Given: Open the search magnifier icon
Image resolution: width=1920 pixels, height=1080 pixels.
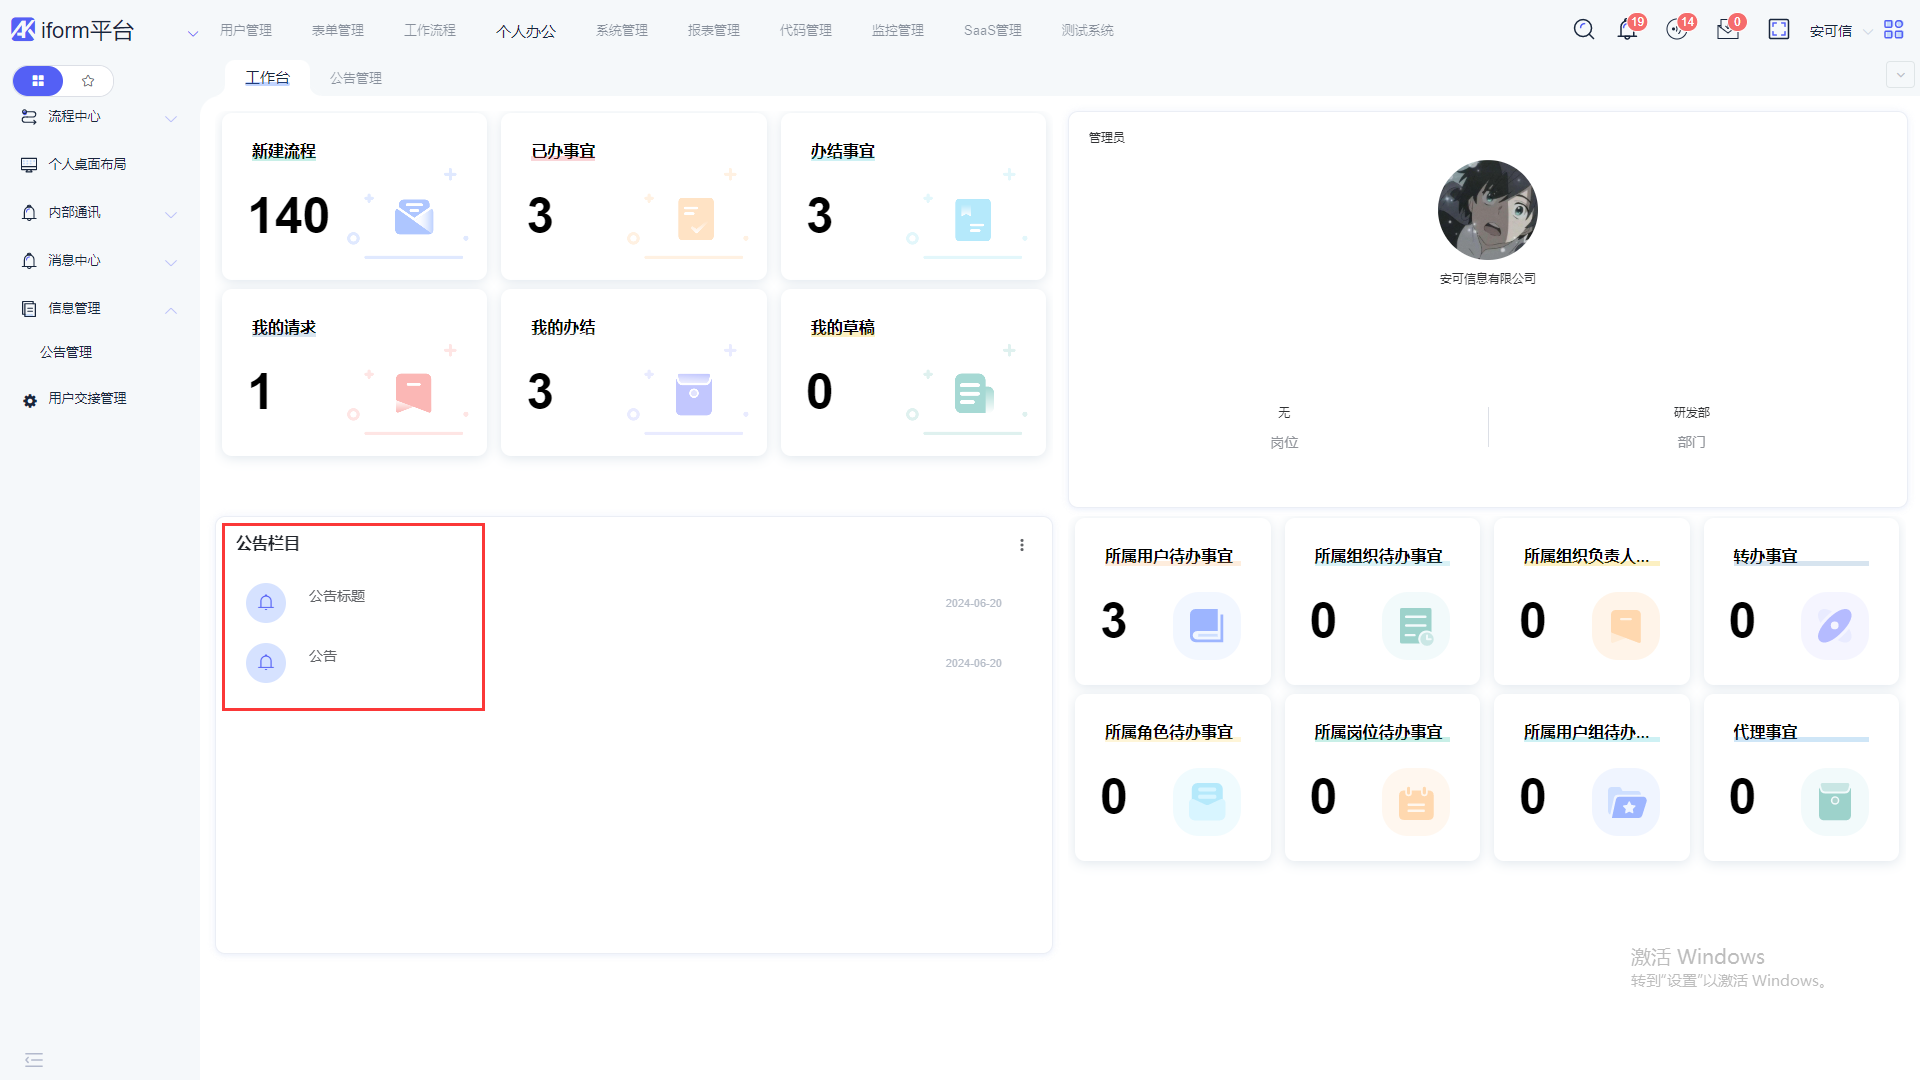Looking at the screenshot, I should pos(1583,30).
